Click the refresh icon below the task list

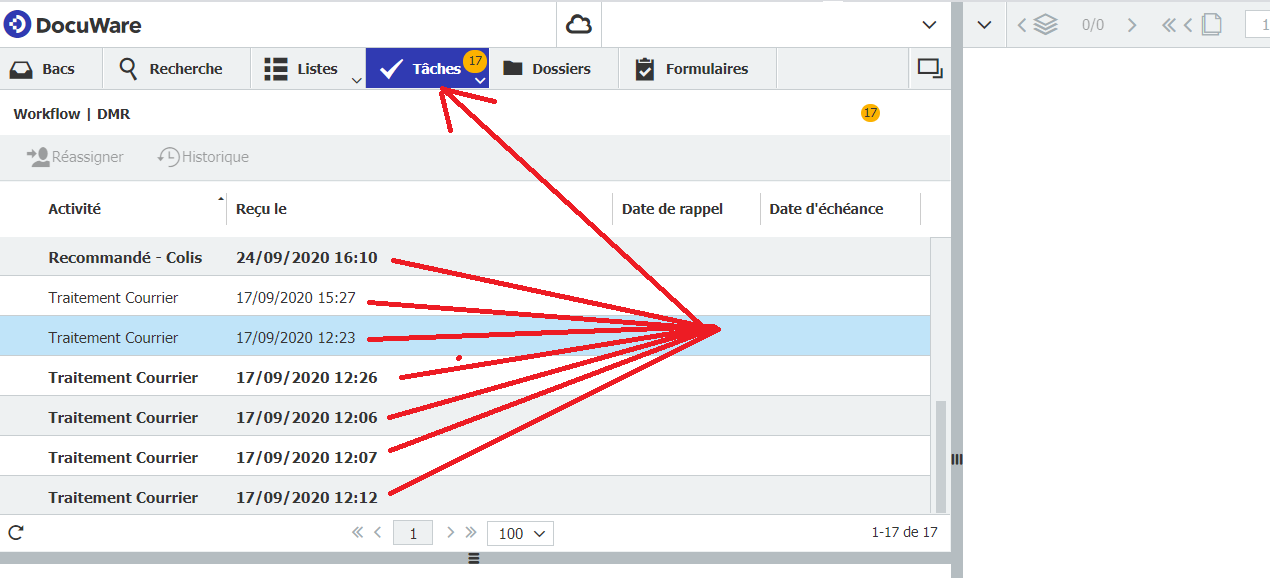click(15, 533)
